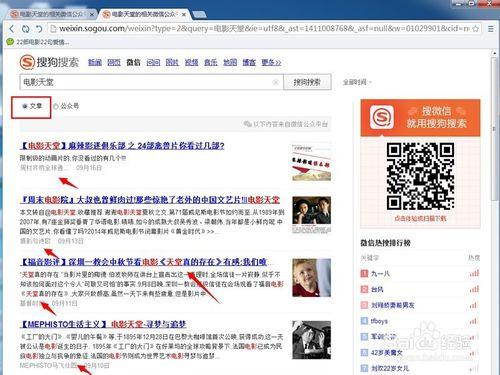Click the scrollbar up arrow
500x375 pixels.
tap(494, 53)
